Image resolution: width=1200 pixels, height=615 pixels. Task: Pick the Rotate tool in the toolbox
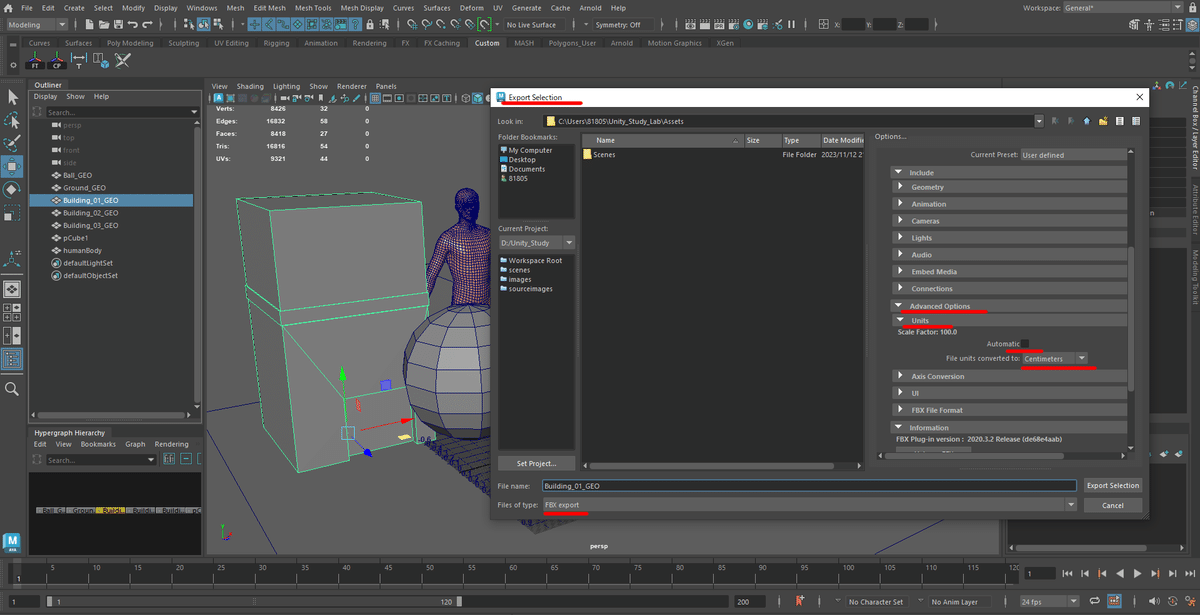pyautogui.click(x=12, y=189)
